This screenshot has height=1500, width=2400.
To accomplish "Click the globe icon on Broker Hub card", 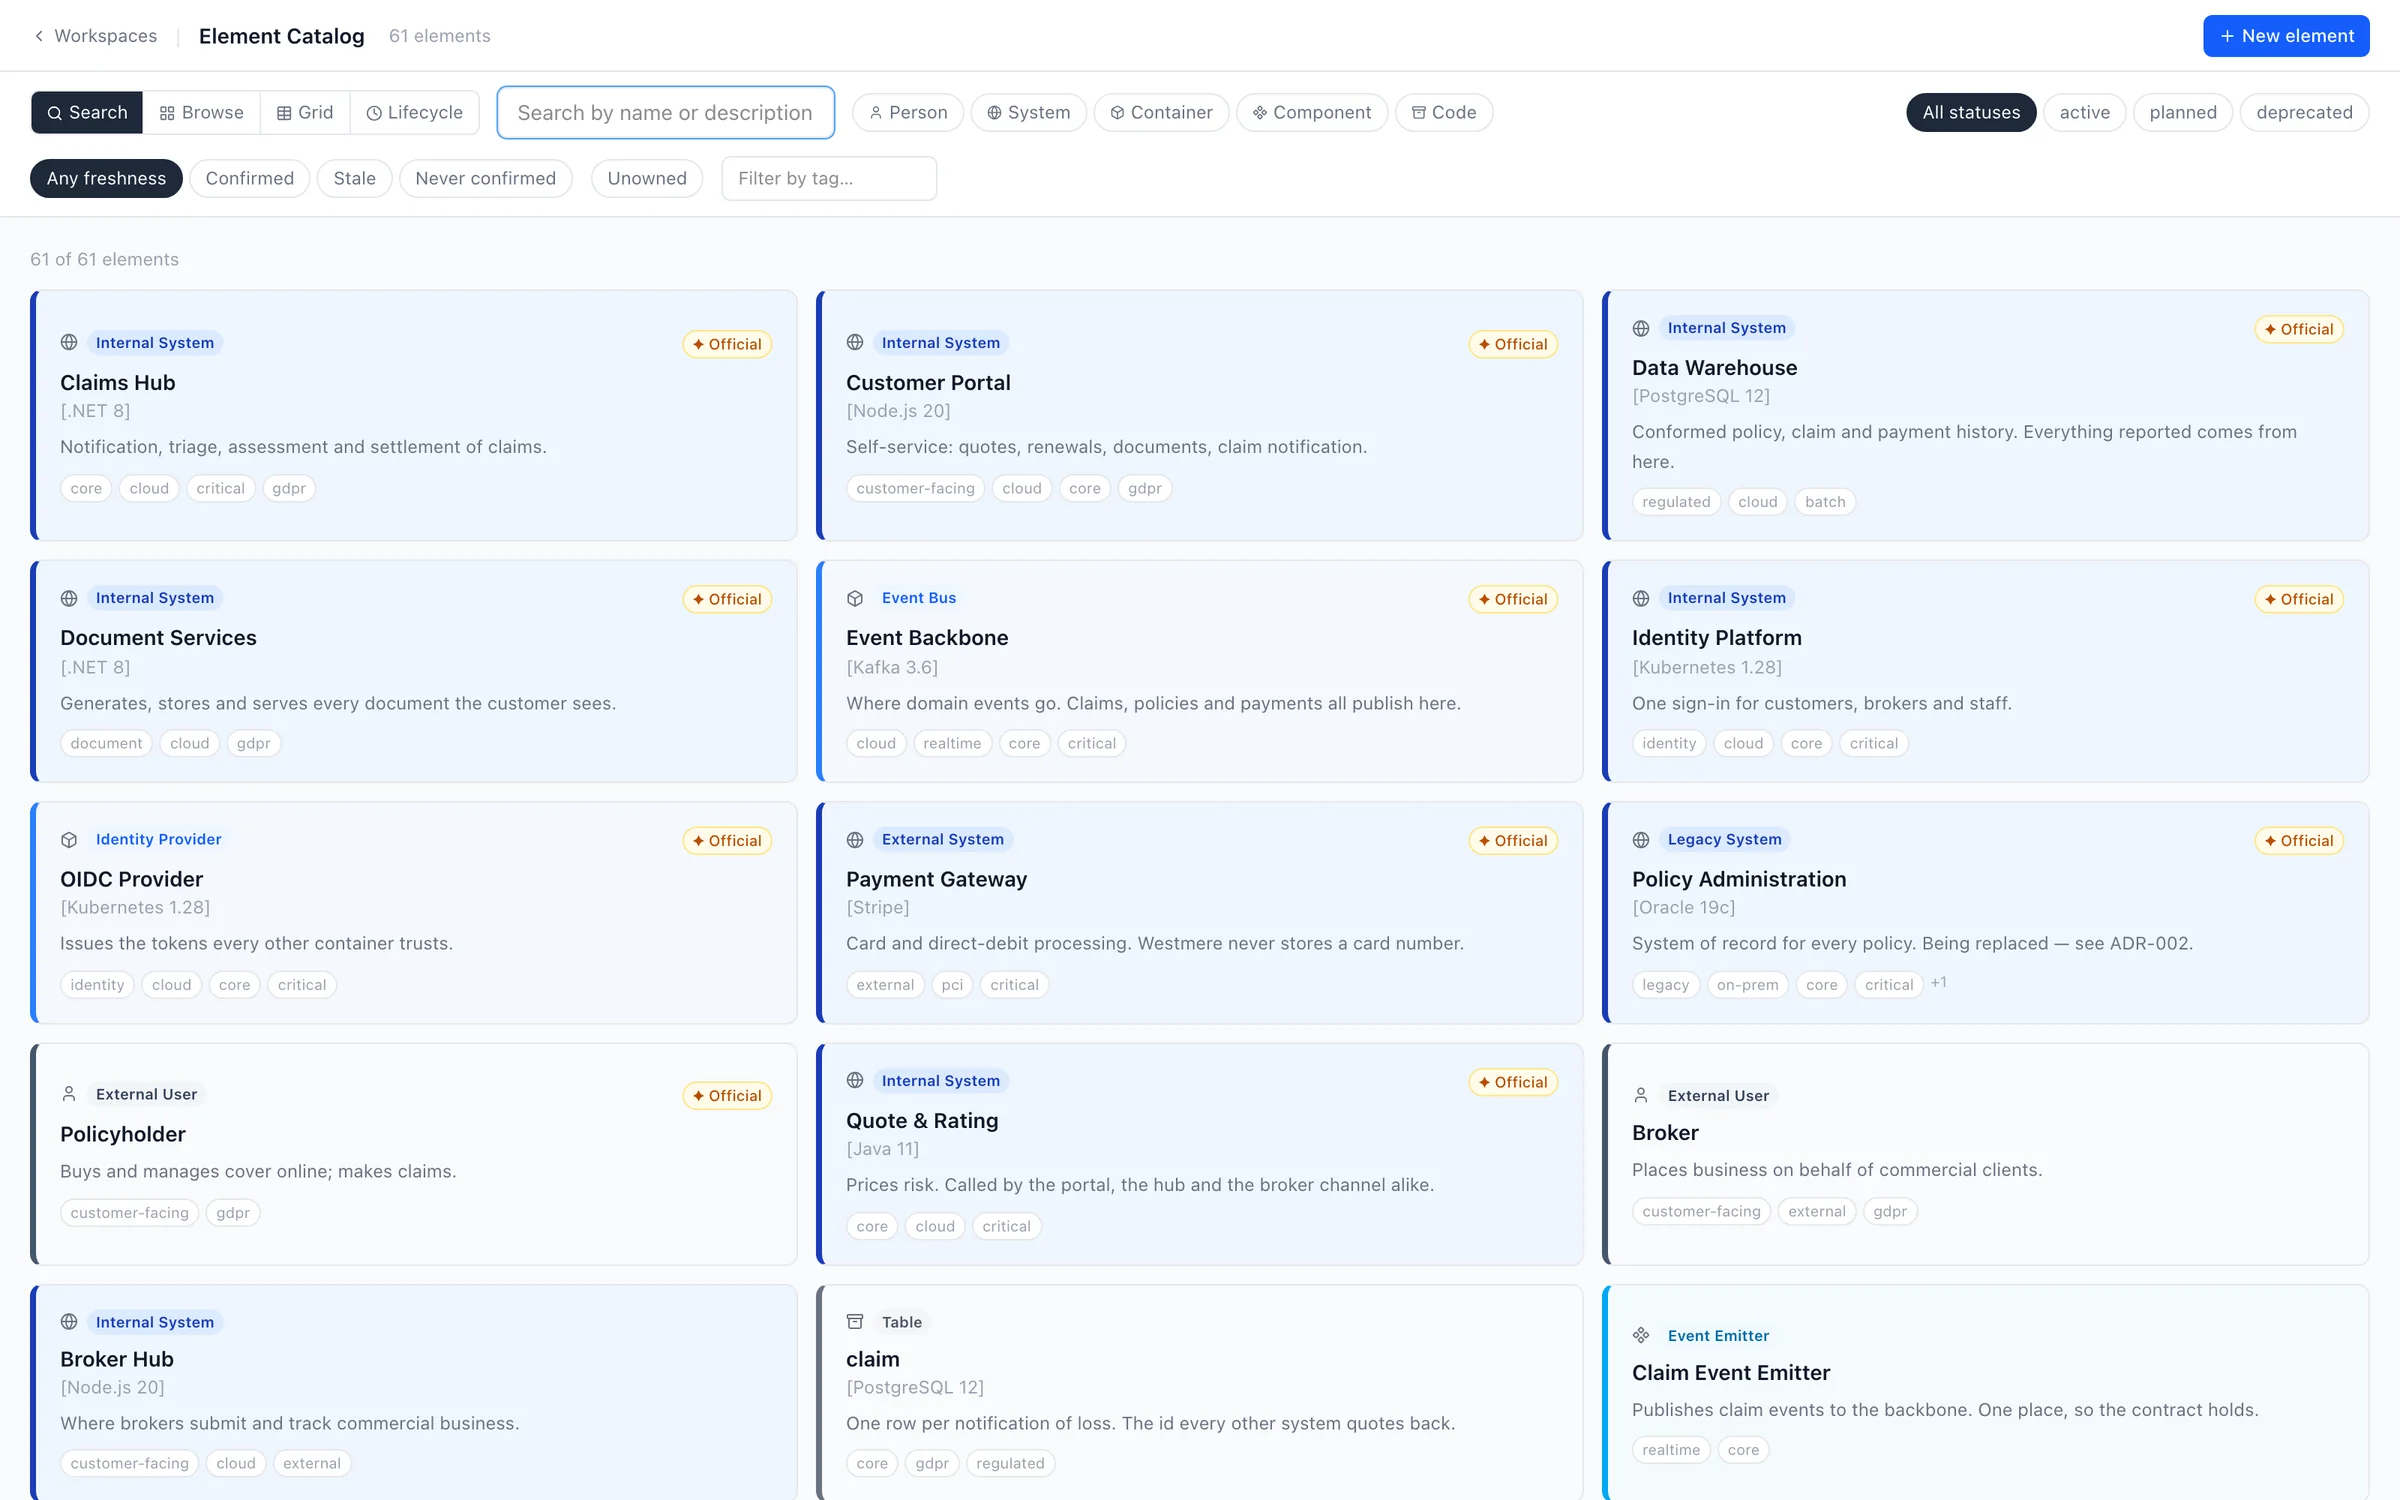I will point(69,1322).
